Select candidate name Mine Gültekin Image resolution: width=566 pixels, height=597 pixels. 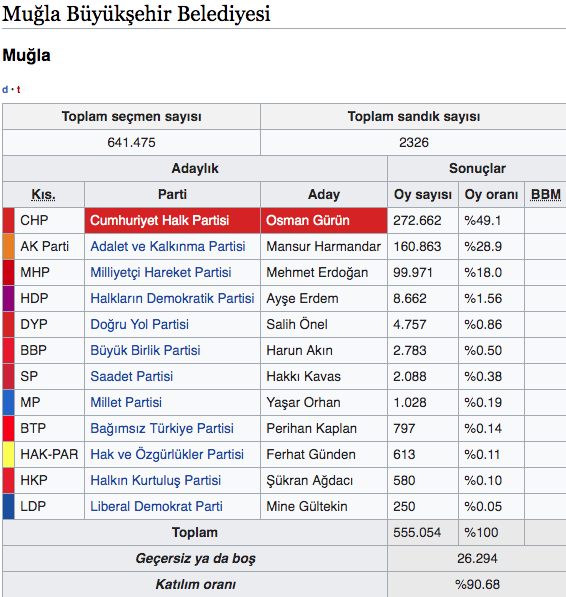[307, 506]
